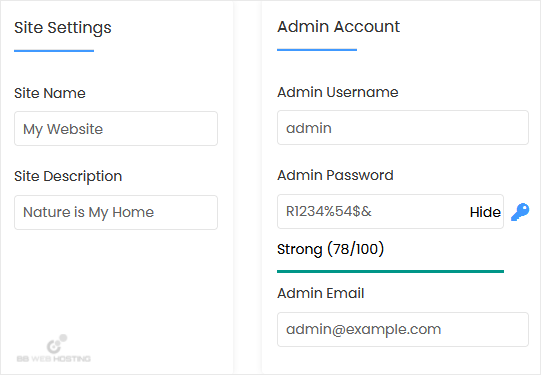Click the Site Description label
Viewport: 541px width, 375px height.
point(68,176)
